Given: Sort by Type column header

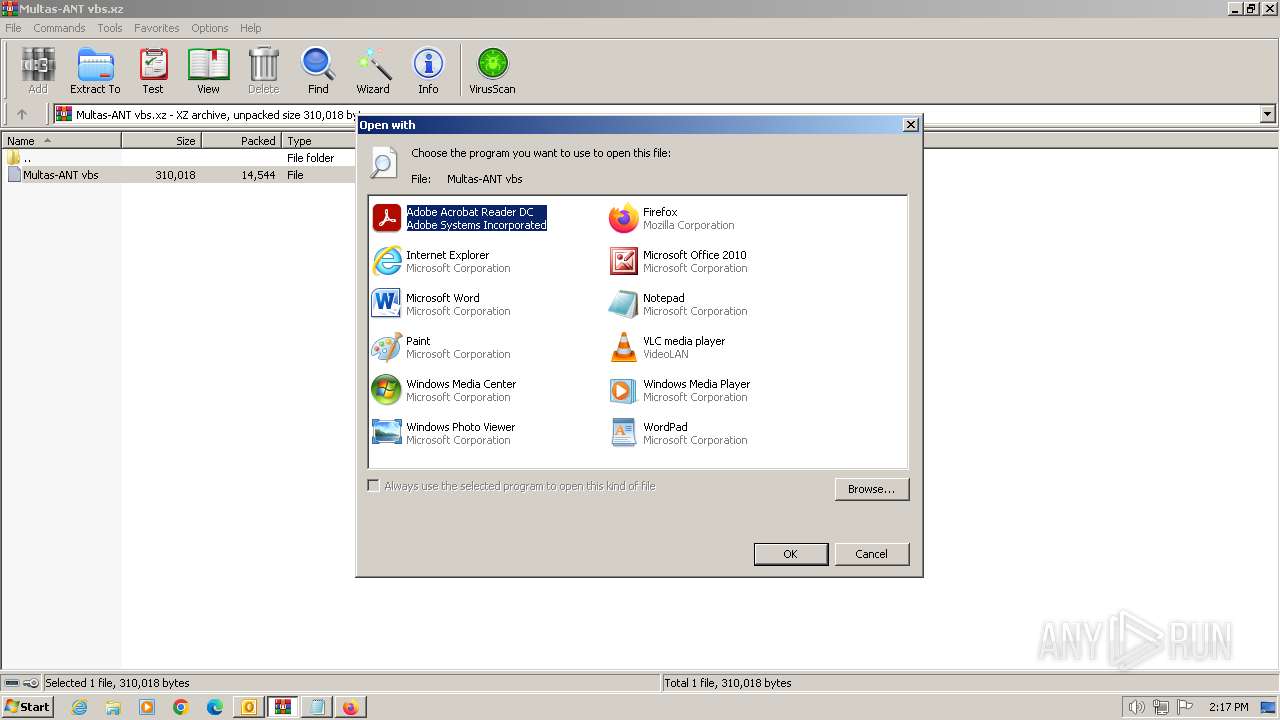Looking at the screenshot, I should click(320, 141).
